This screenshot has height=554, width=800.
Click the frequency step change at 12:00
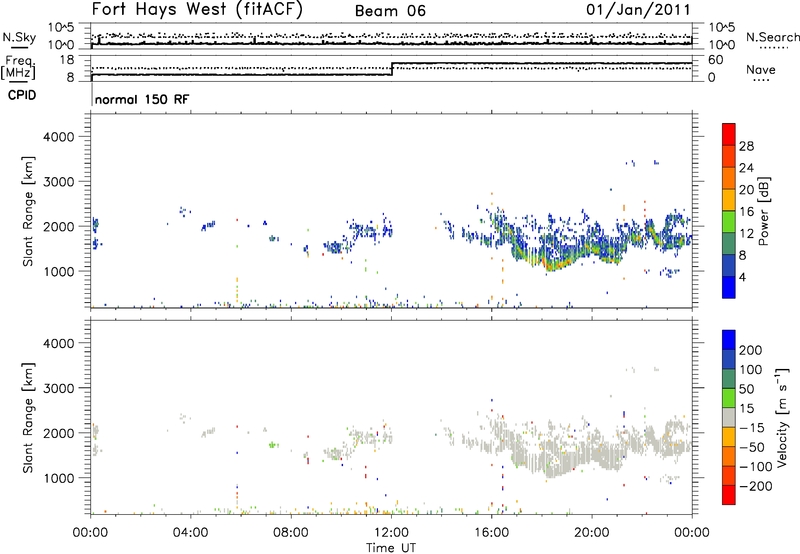(392, 69)
